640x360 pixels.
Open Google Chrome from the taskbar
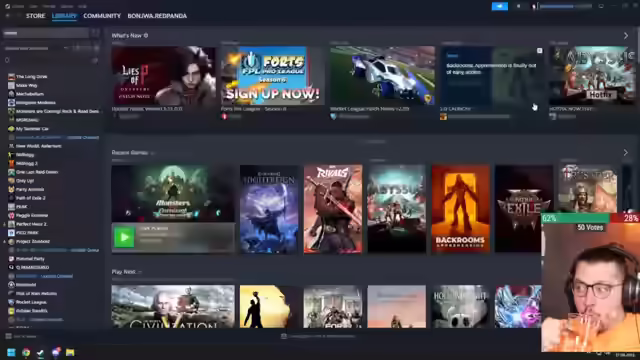(x=26, y=352)
